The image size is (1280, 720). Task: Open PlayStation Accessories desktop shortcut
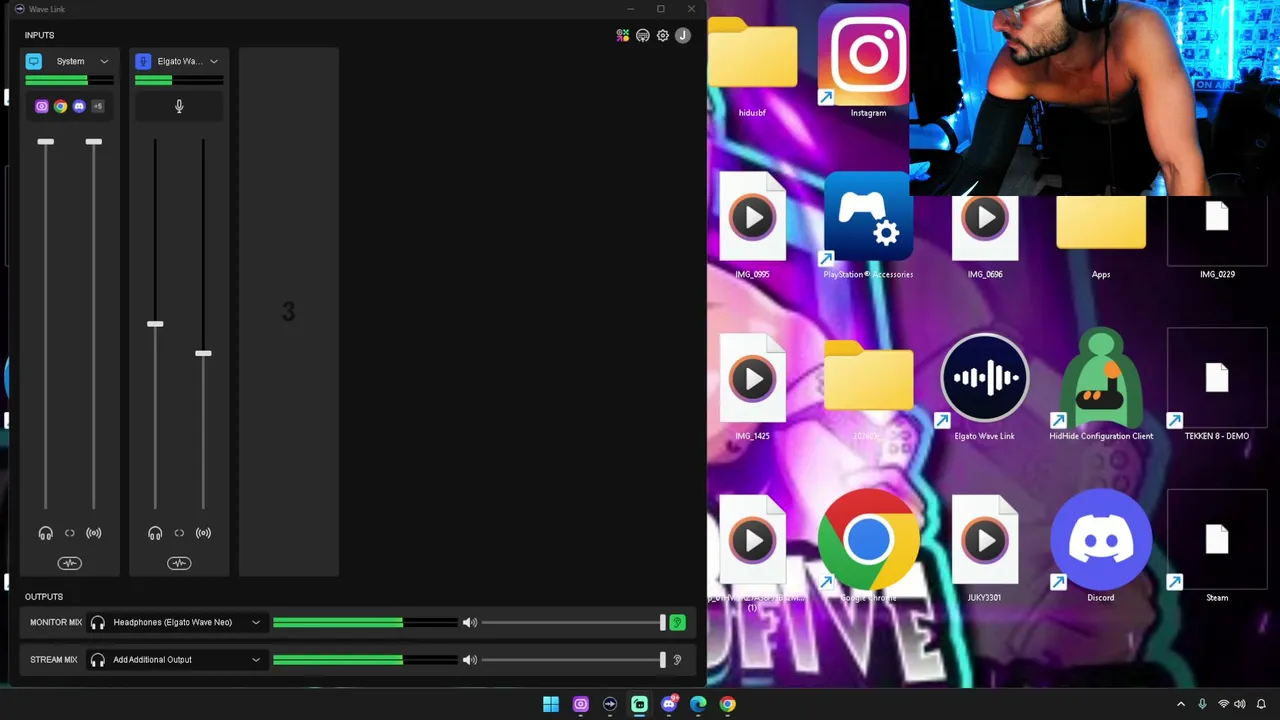pos(868,227)
